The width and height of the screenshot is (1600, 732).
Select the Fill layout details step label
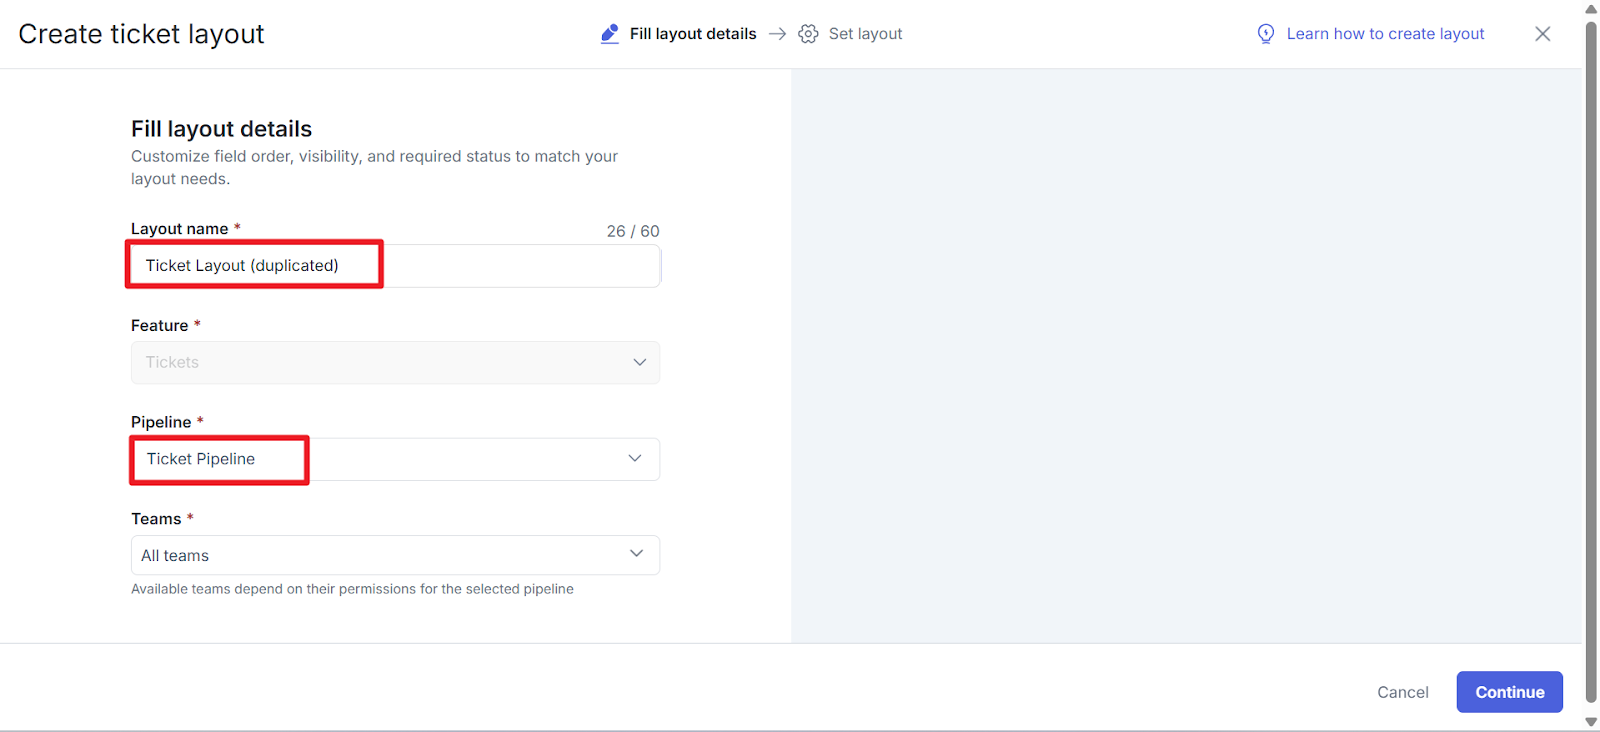(692, 34)
